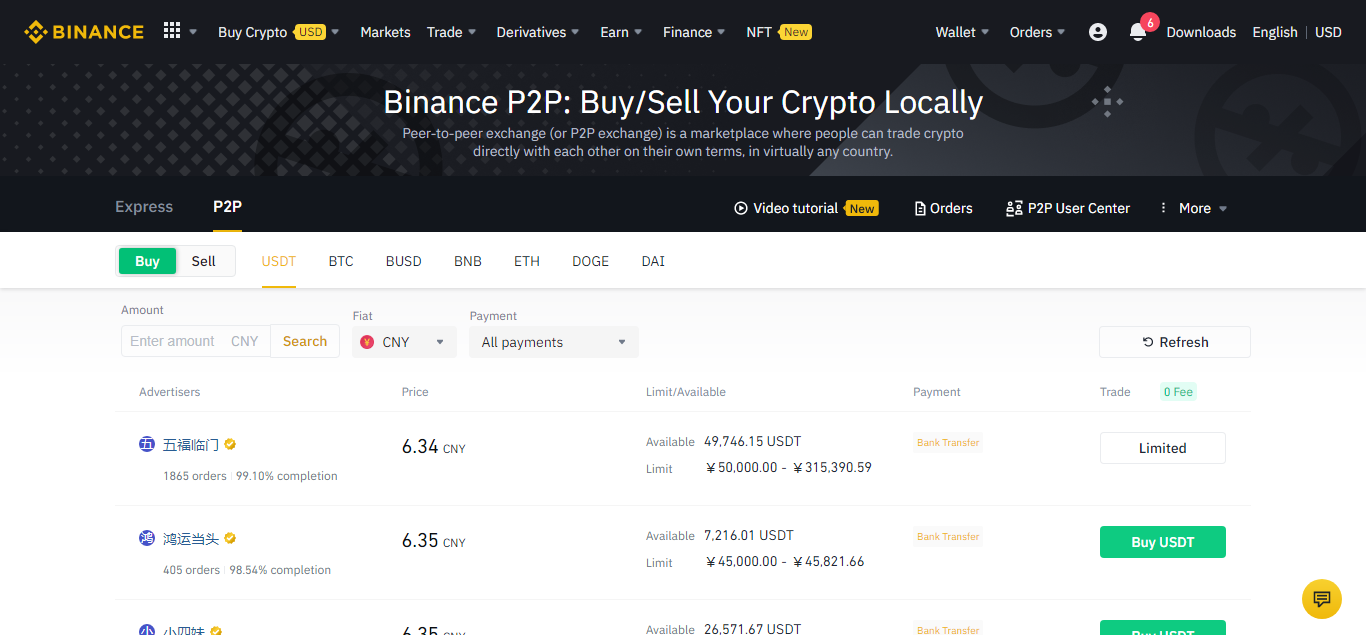Open the Wallet dropdown

tap(962, 32)
